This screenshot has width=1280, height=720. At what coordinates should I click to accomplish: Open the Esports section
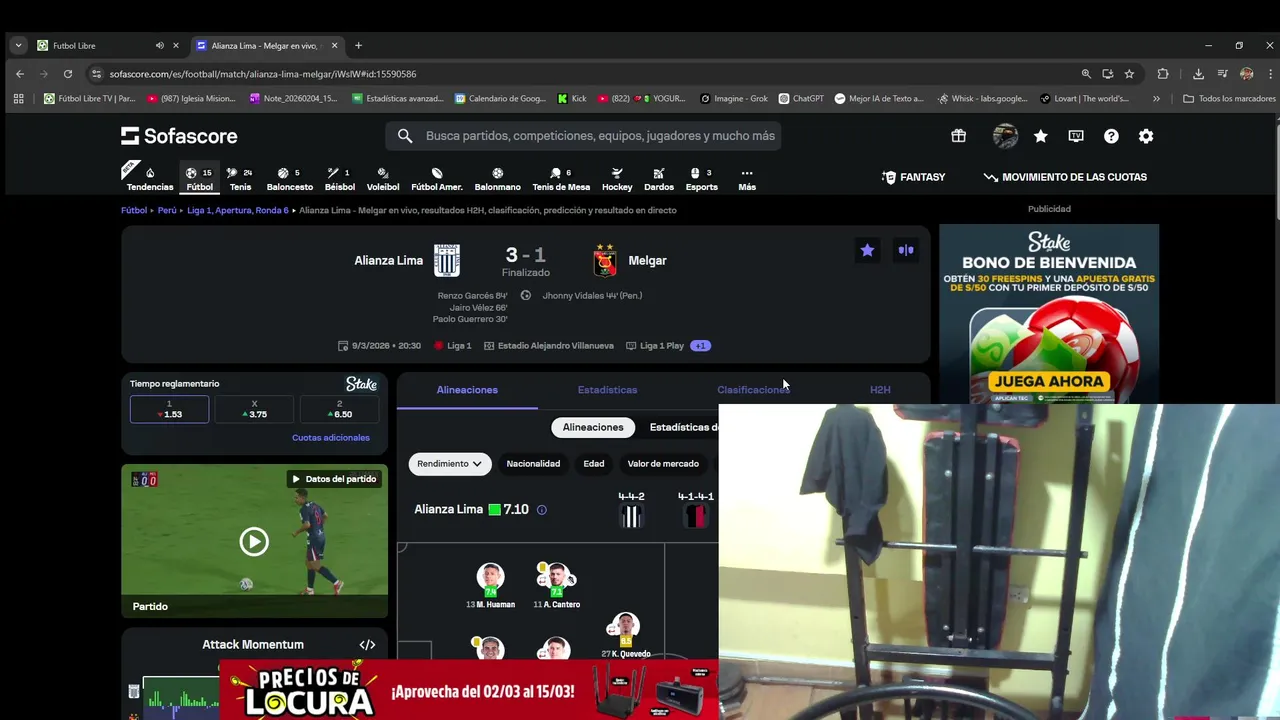tap(701, 178)
